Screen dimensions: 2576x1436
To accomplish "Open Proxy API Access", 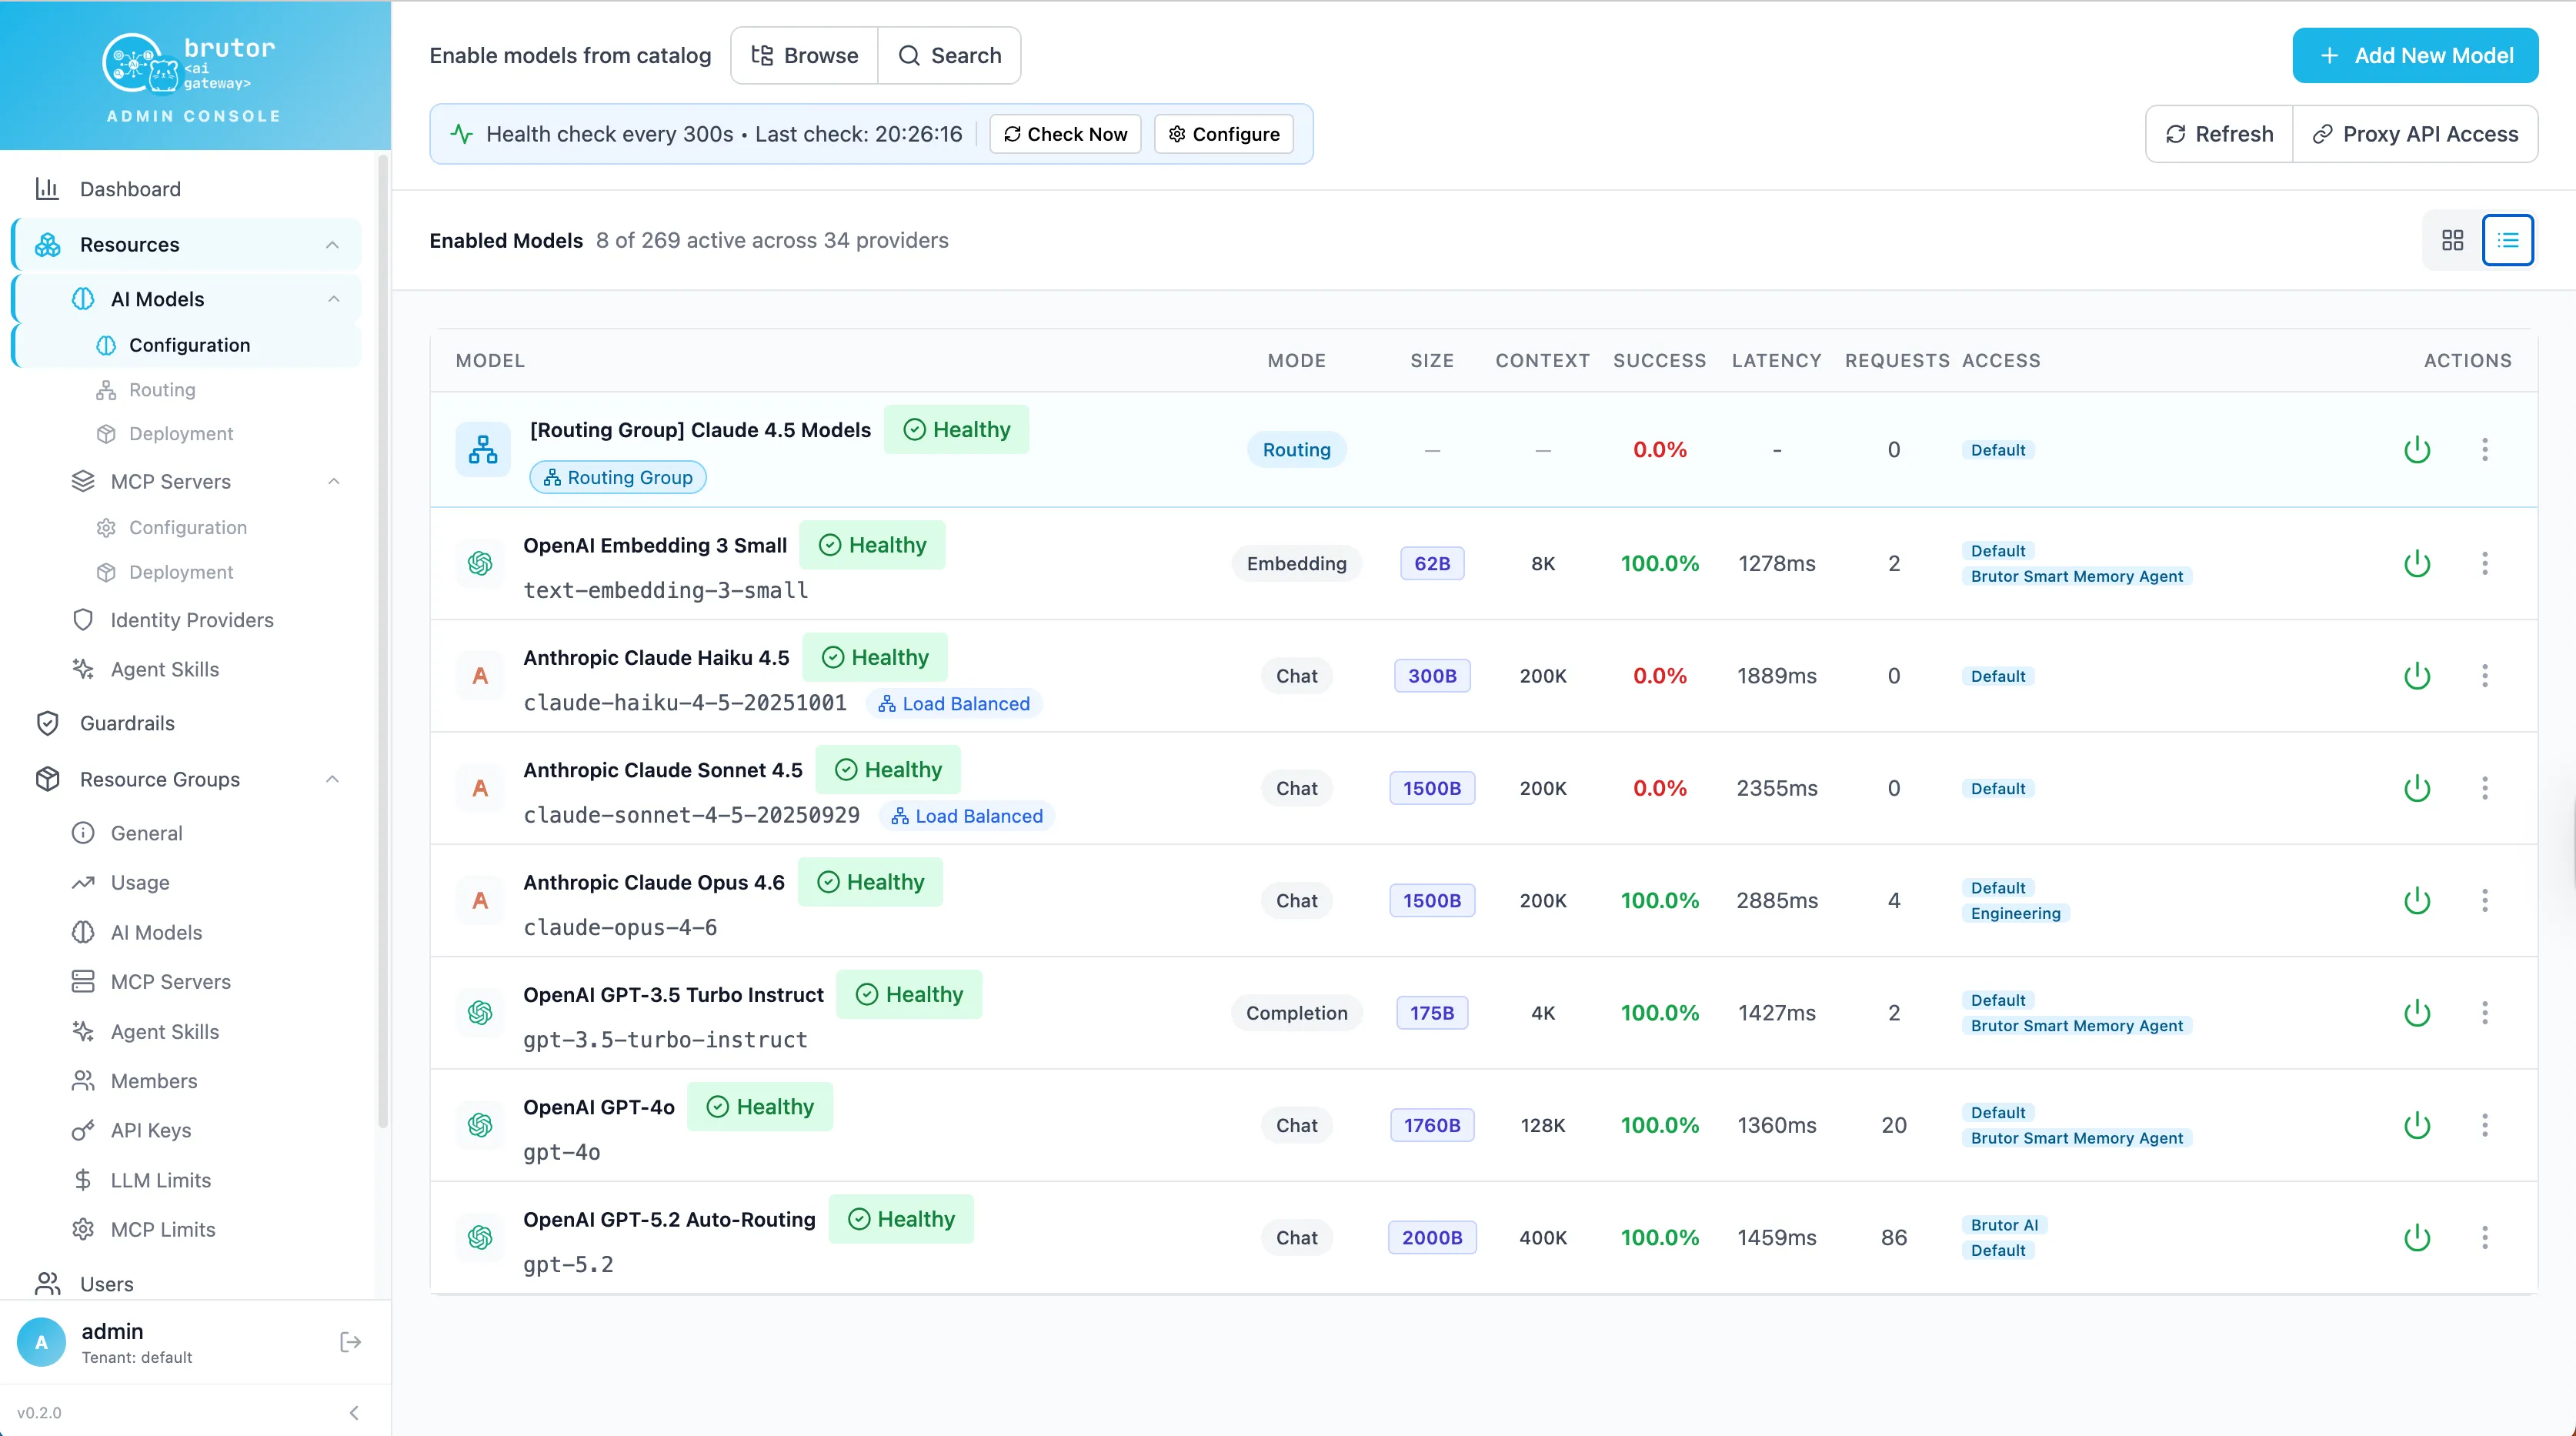I will [2415, 134].
